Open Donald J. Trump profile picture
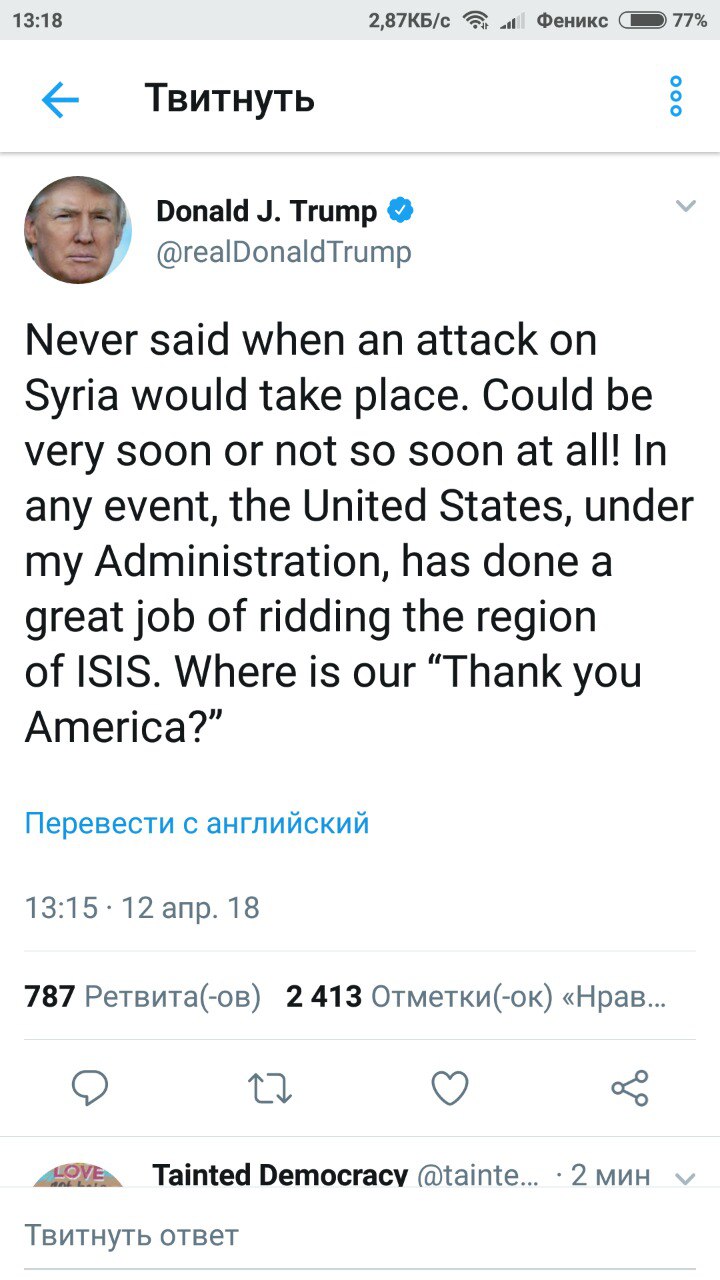720x1280 pixels. 77,230
